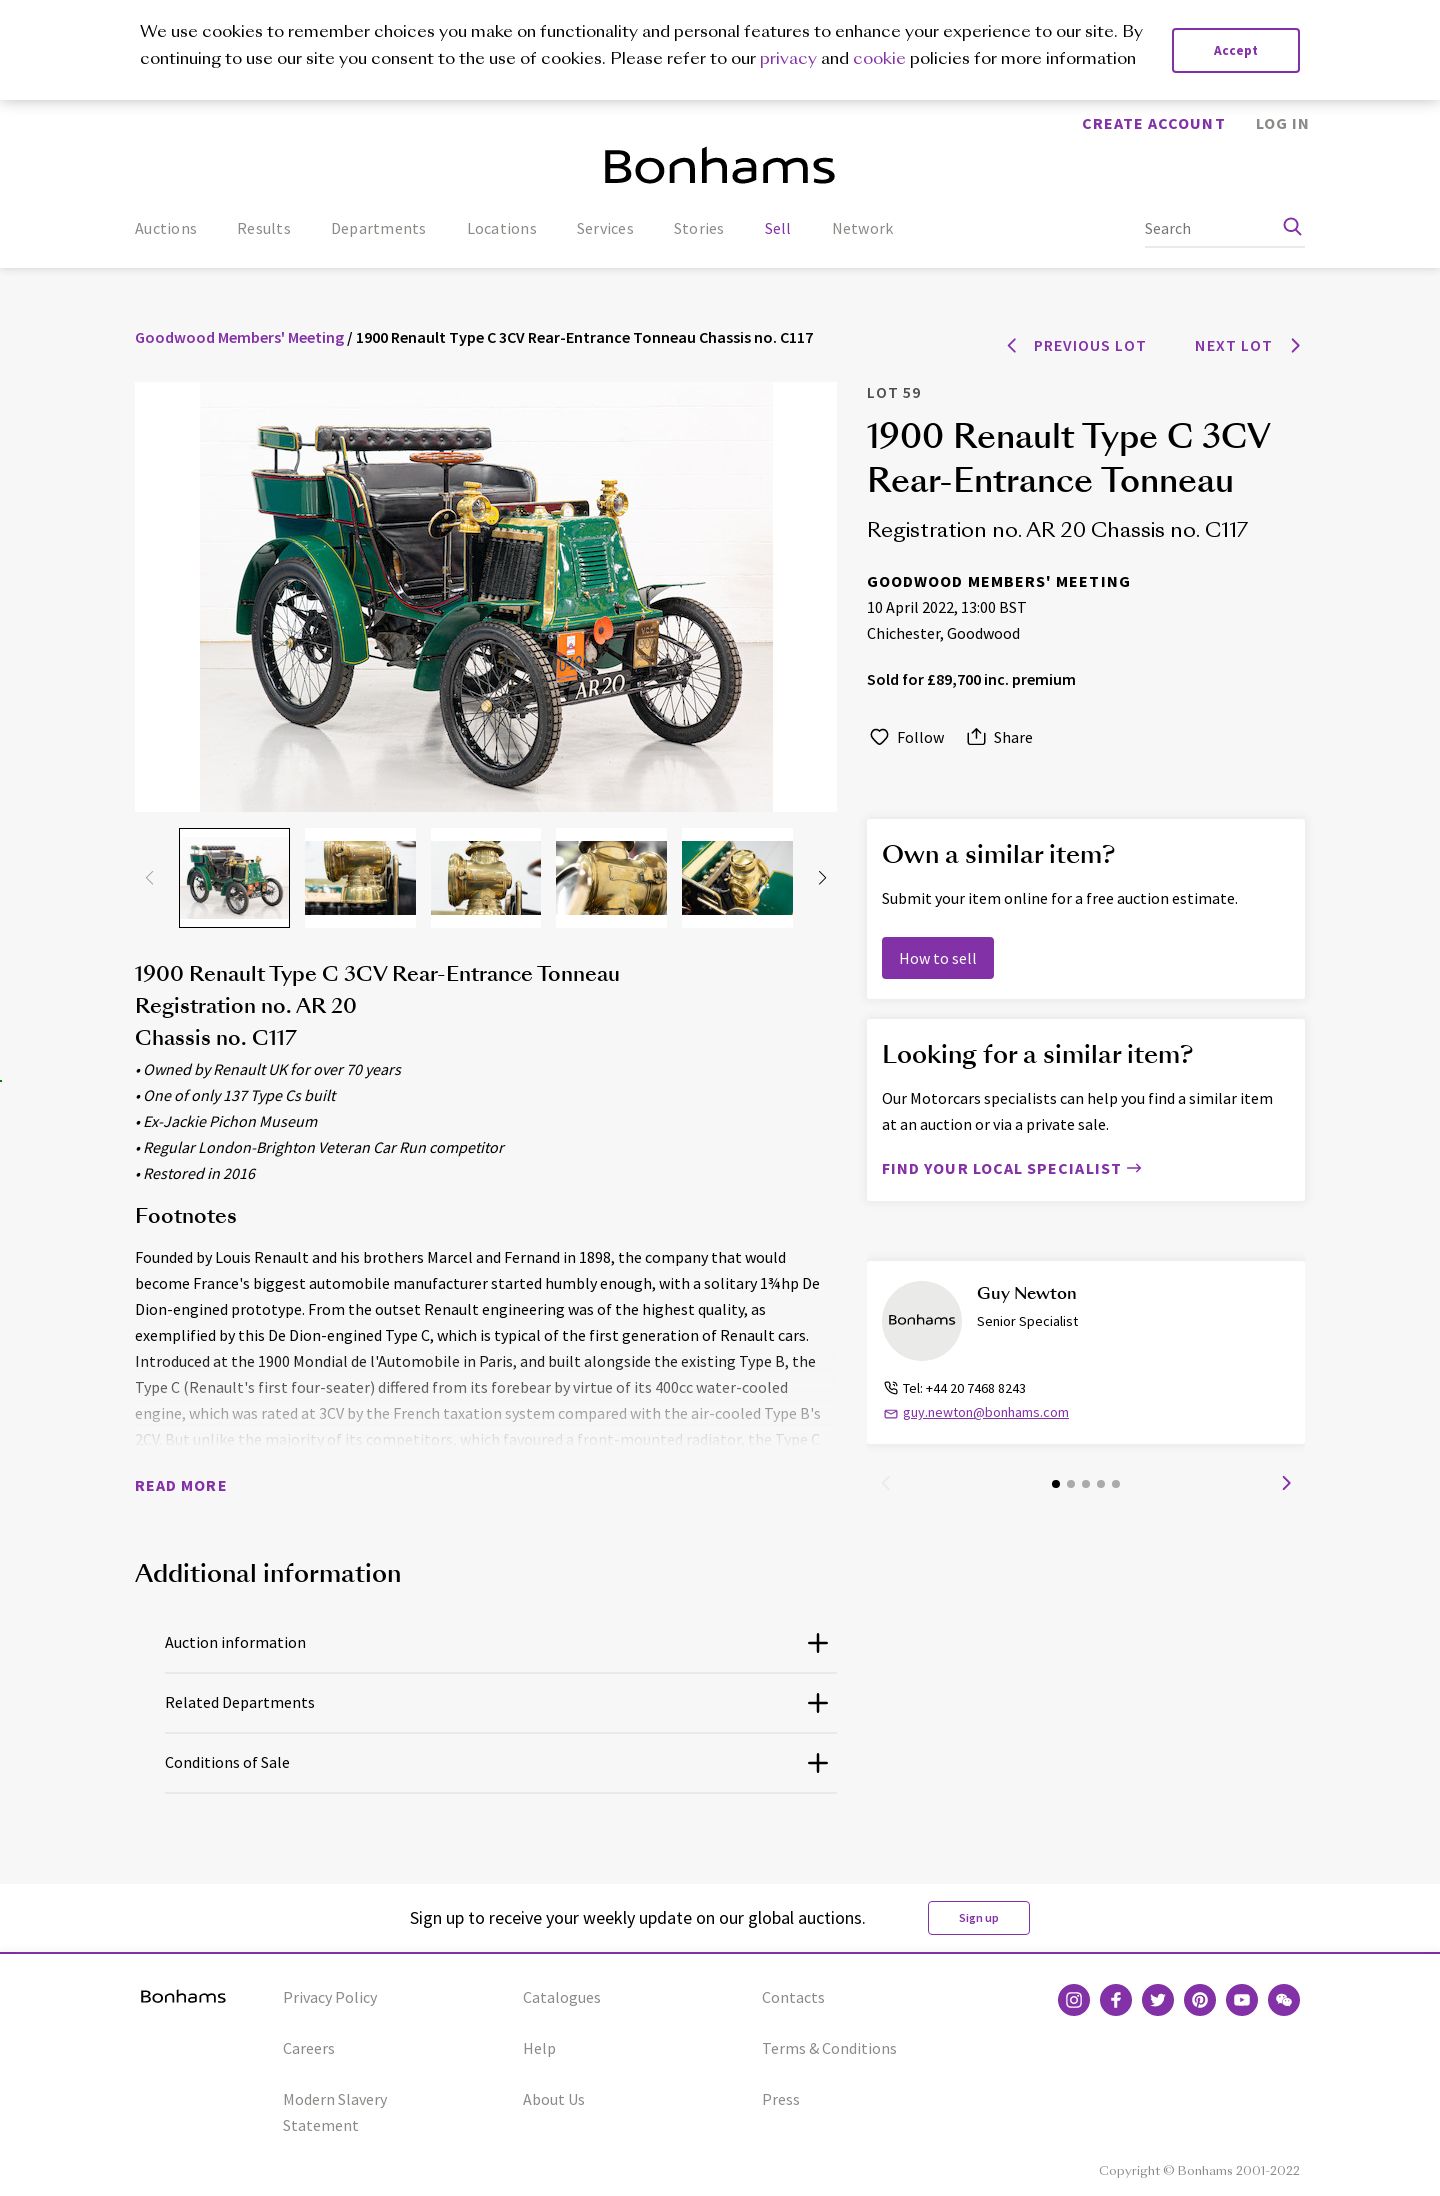Click the WeChat footer icon
The width and height of the screenshot is (1440, 2196).
1284,2000
